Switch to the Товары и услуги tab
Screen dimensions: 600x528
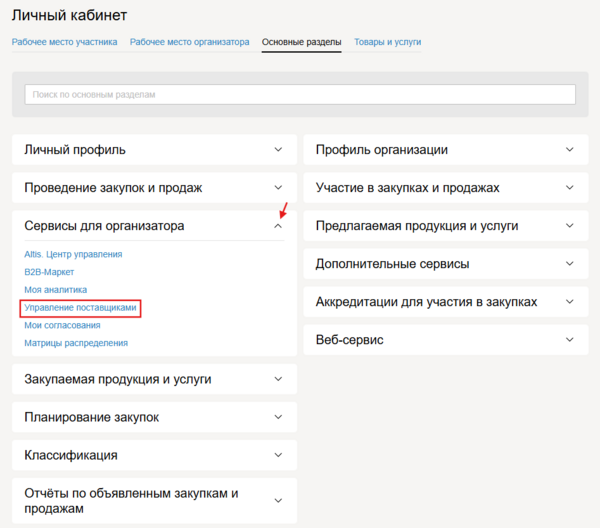pyautogui.click(x=387, y=42)
